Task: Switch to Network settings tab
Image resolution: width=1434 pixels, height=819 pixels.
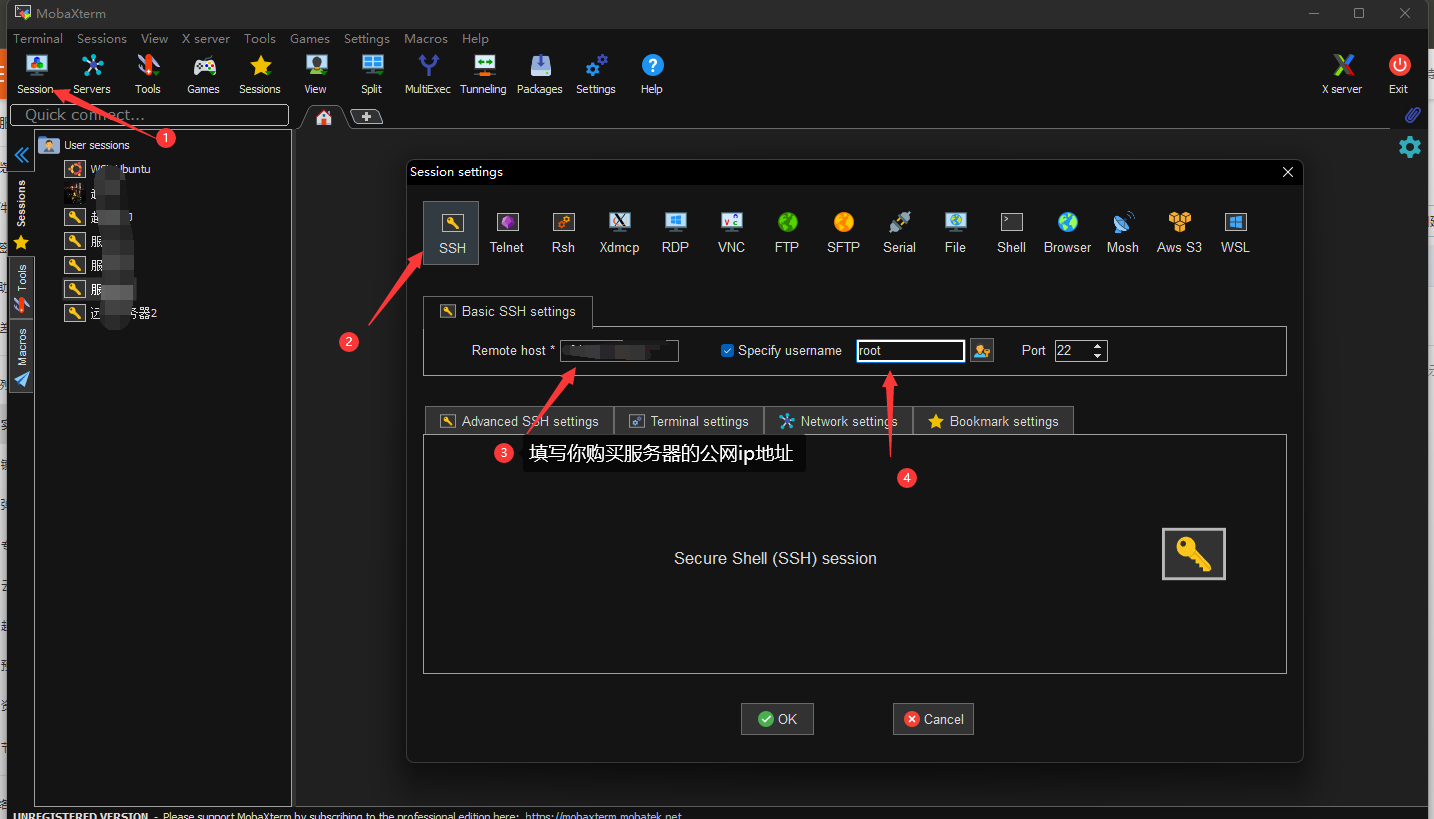Action: [838, 421]
